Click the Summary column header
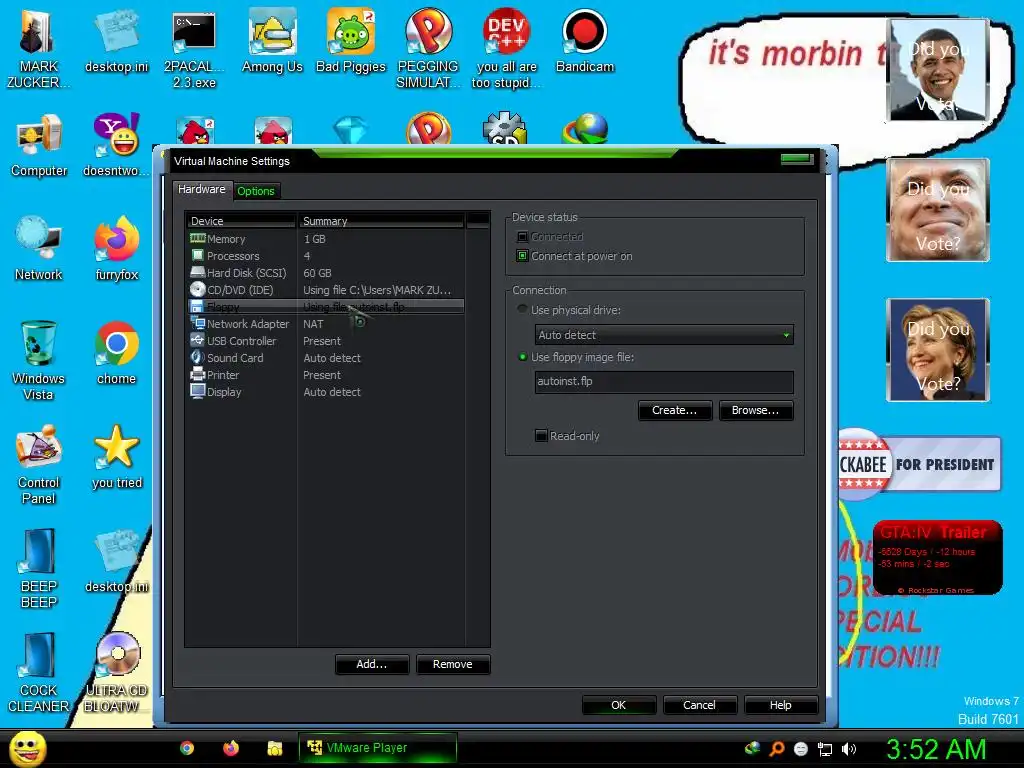This screenshot has width=1024, height=768. (381, 221)
